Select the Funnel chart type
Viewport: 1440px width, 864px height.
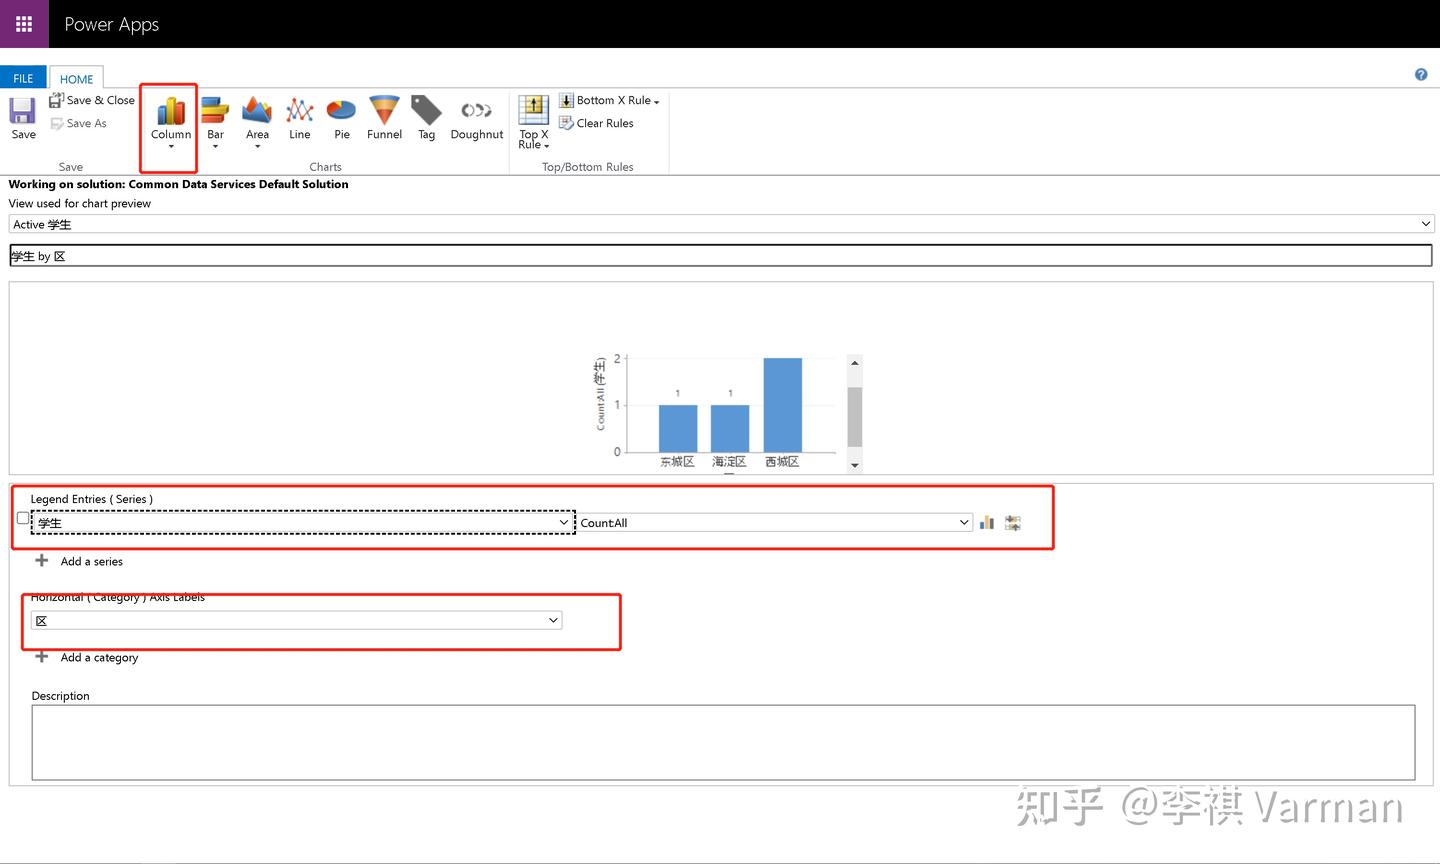coord(384,118)
